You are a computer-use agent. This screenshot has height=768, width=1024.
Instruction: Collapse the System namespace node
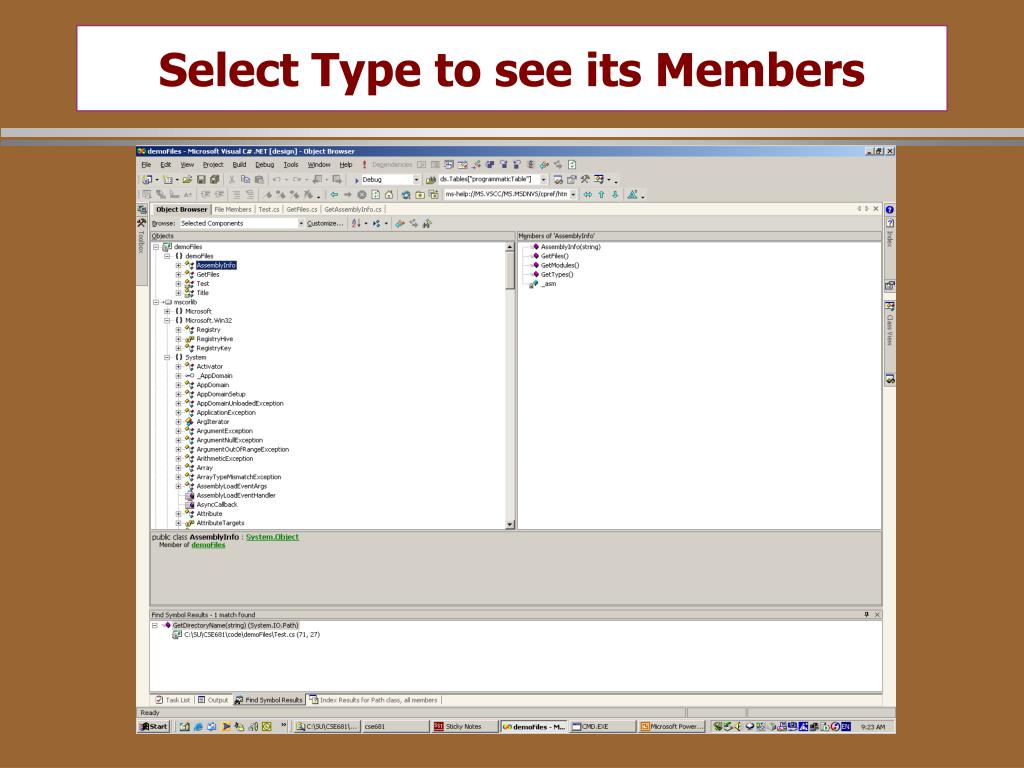[167, 358]
